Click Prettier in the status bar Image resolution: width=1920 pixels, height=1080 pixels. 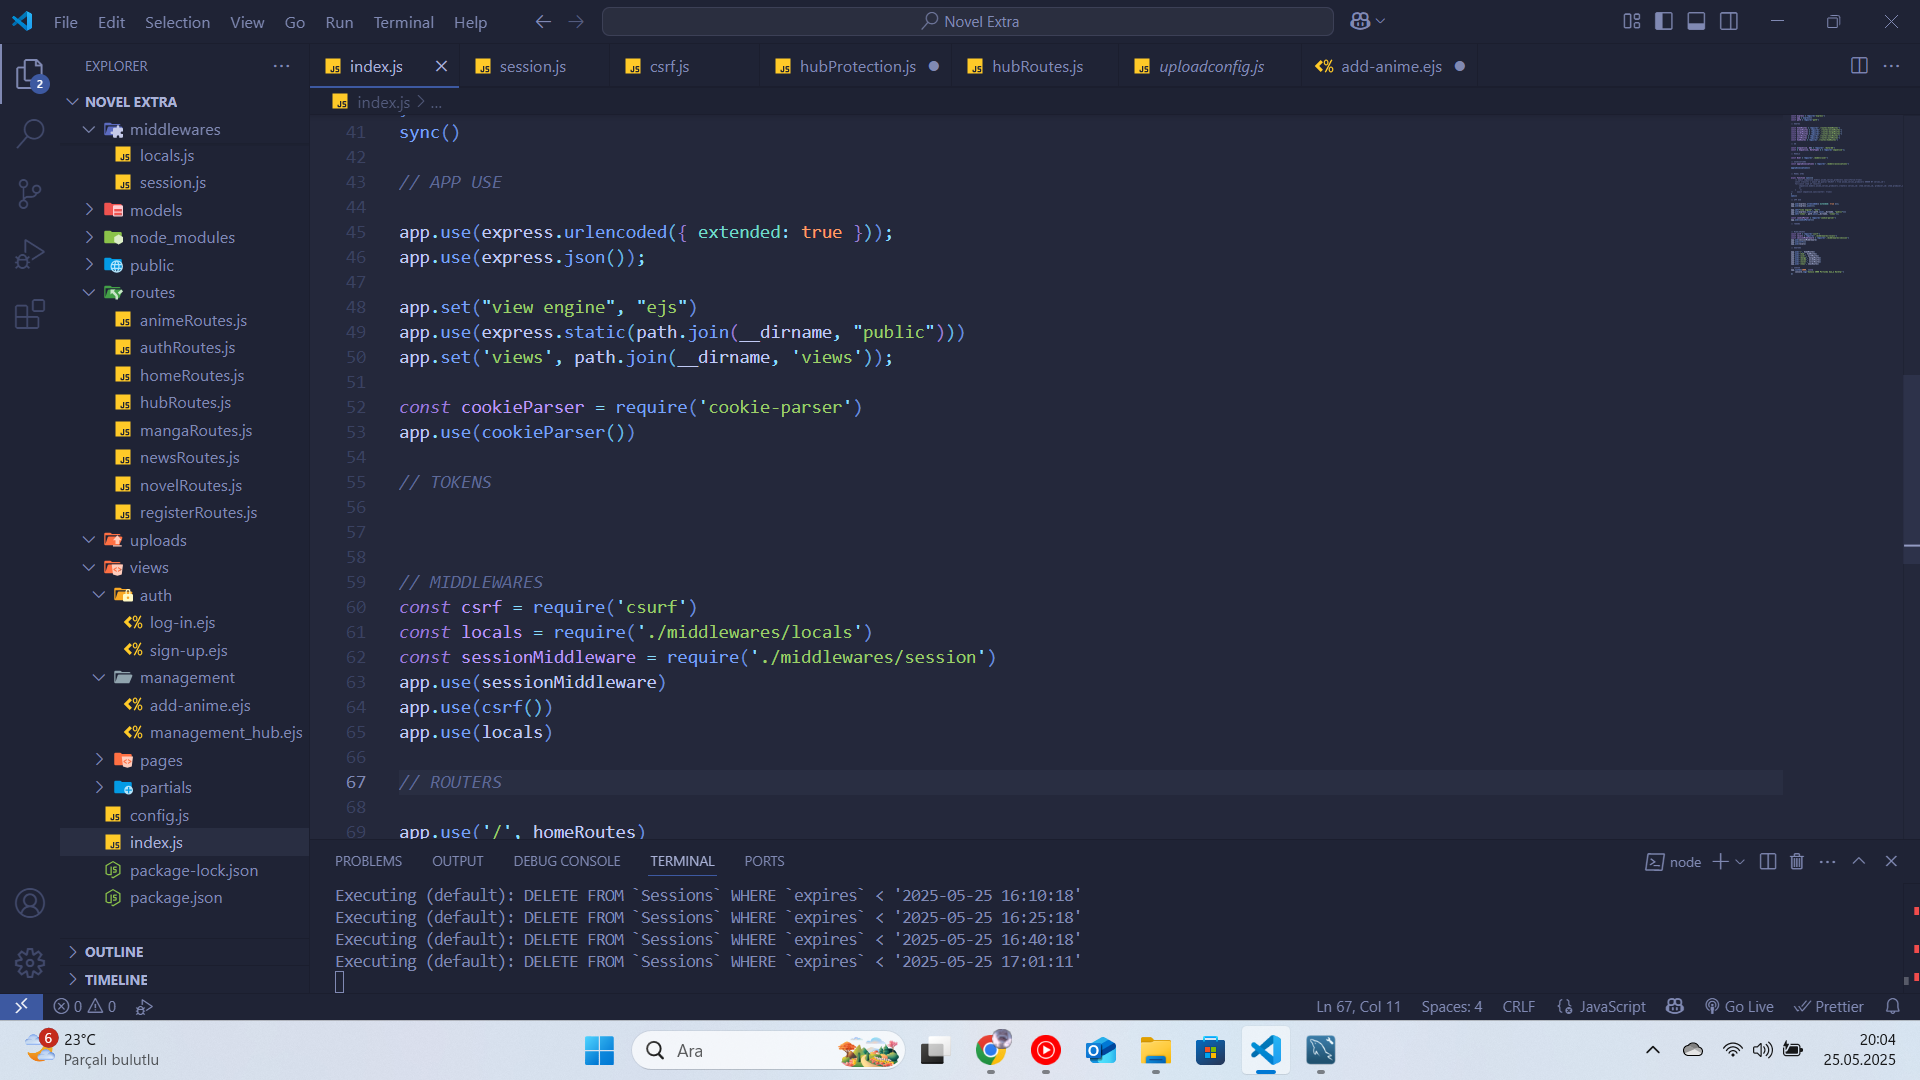tap(1829, 1007)
